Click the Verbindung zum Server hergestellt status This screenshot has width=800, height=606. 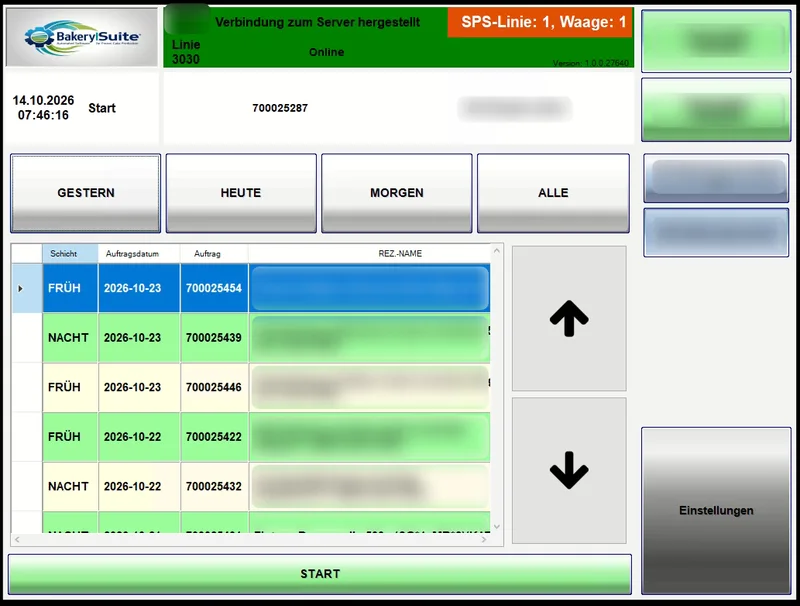coord(317,22)
